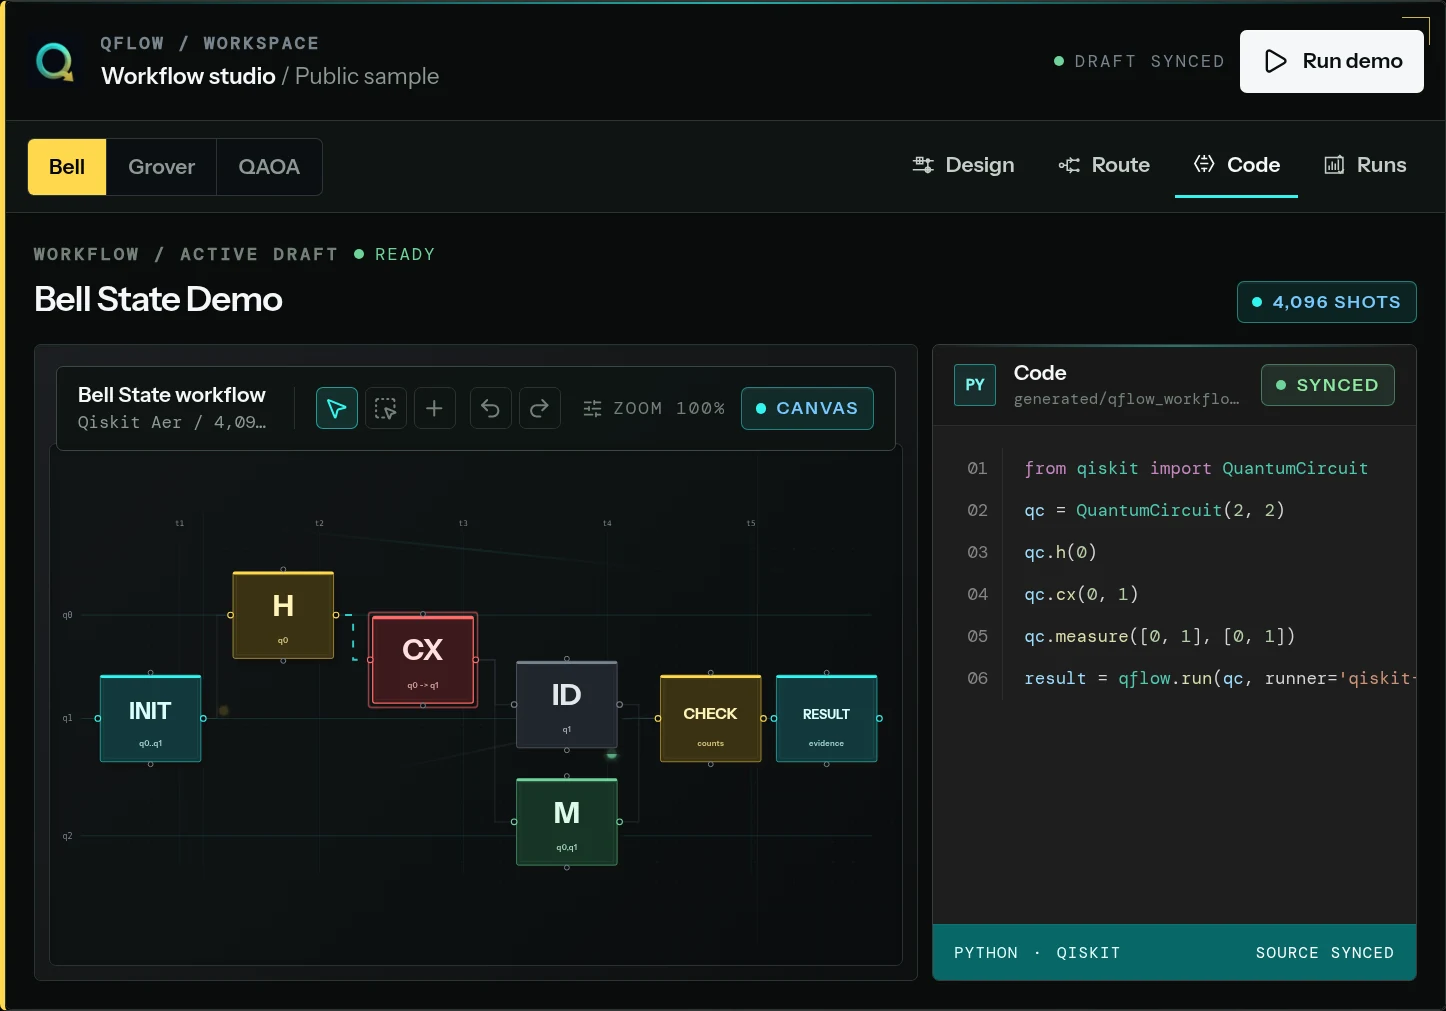Click code line qc.h(0)
This screenshot has width=1446, height=1011.
tap(1060, 552)
